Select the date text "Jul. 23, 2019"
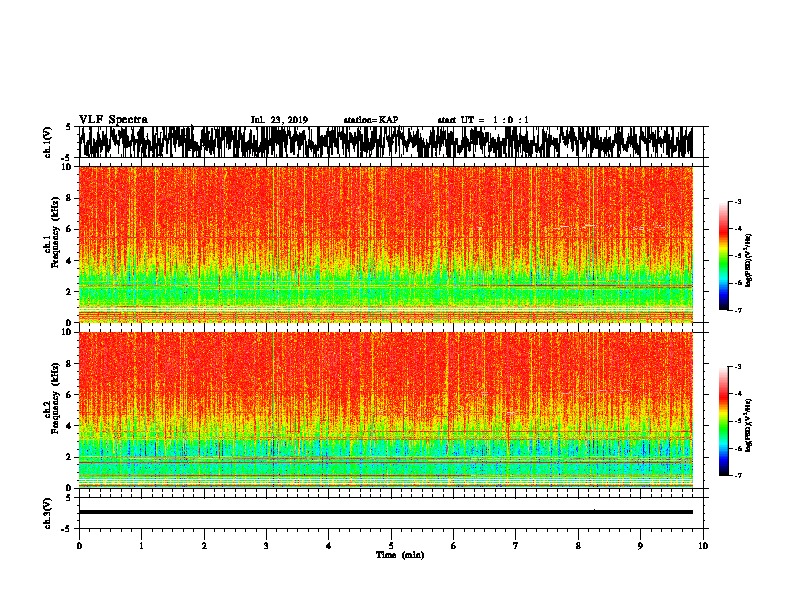The height and width of the screenshot is (612, 792). click(279, 120)
